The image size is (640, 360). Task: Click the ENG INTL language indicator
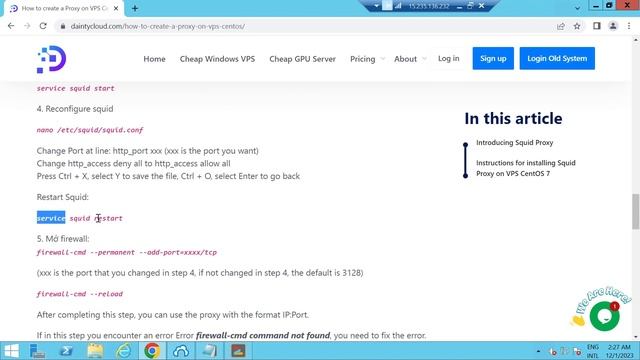pos(593,351)
